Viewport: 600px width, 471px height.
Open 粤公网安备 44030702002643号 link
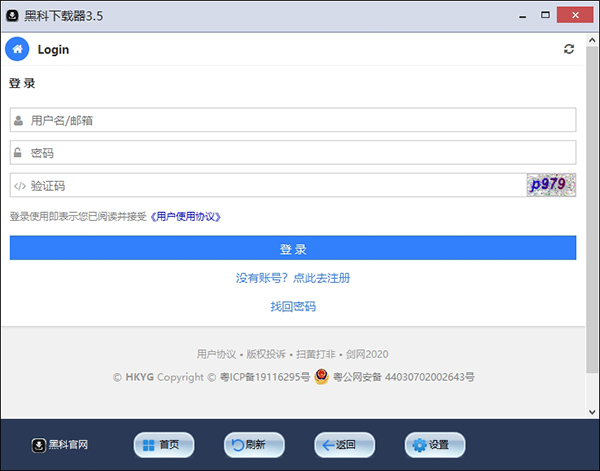click(x=404, y=377)
